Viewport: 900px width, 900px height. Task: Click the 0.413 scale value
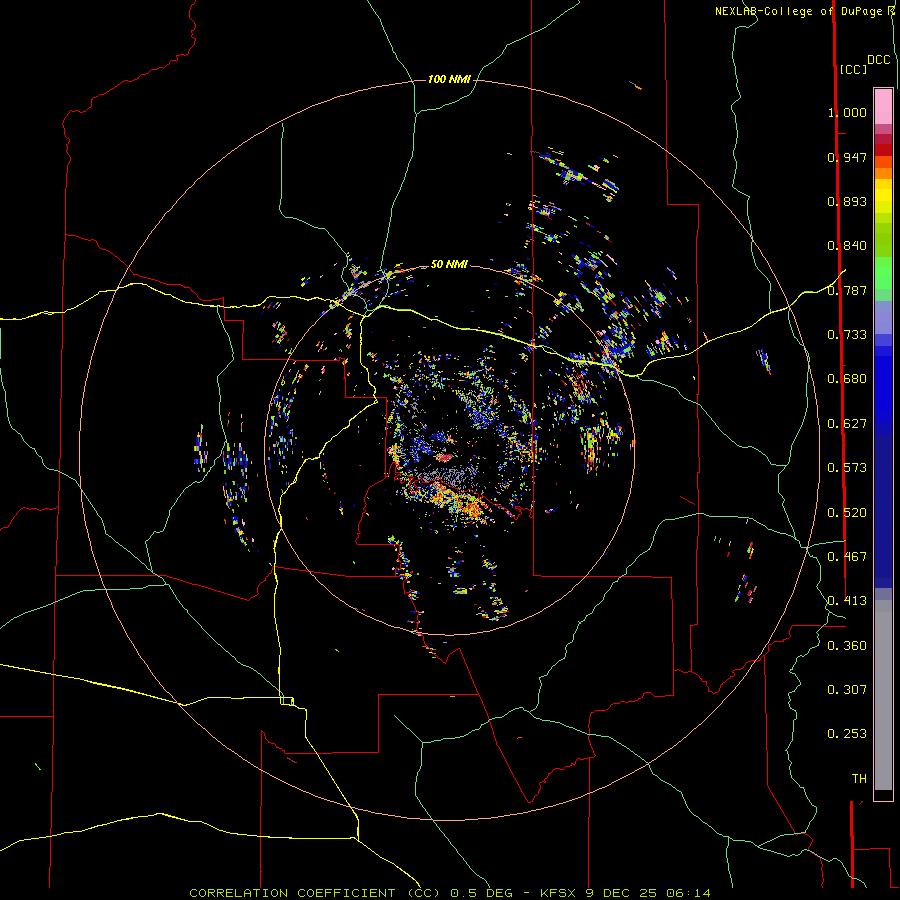847,601
